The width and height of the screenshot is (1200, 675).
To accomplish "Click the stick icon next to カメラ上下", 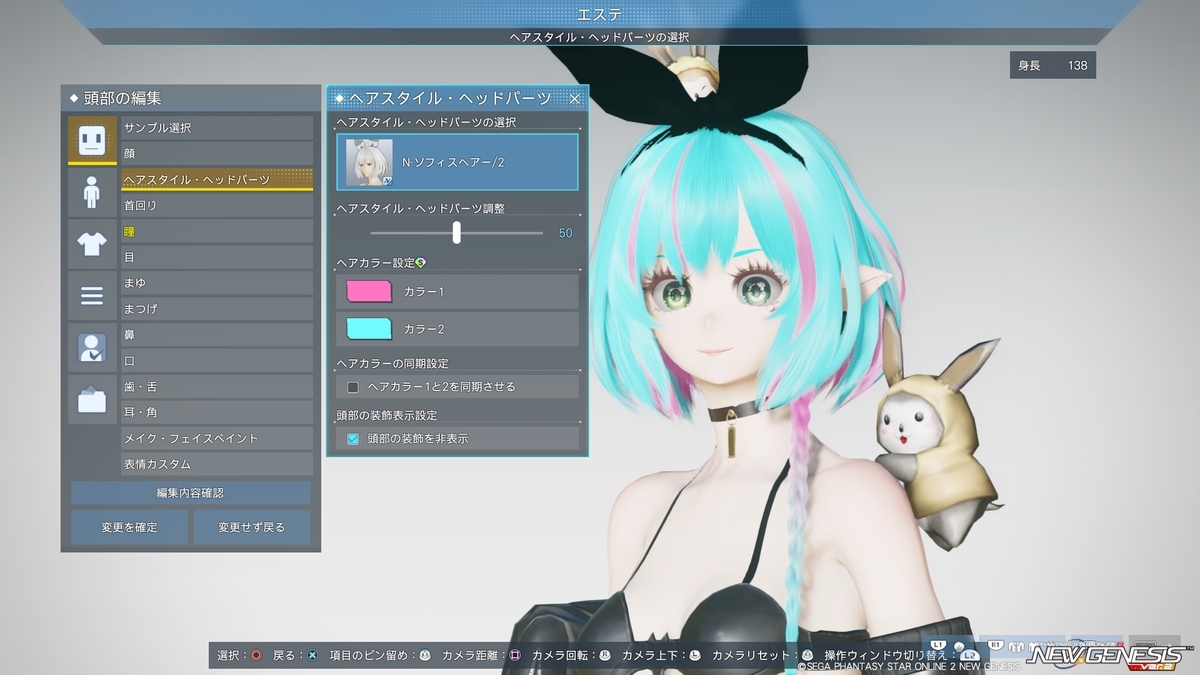I will coord(694,655).
